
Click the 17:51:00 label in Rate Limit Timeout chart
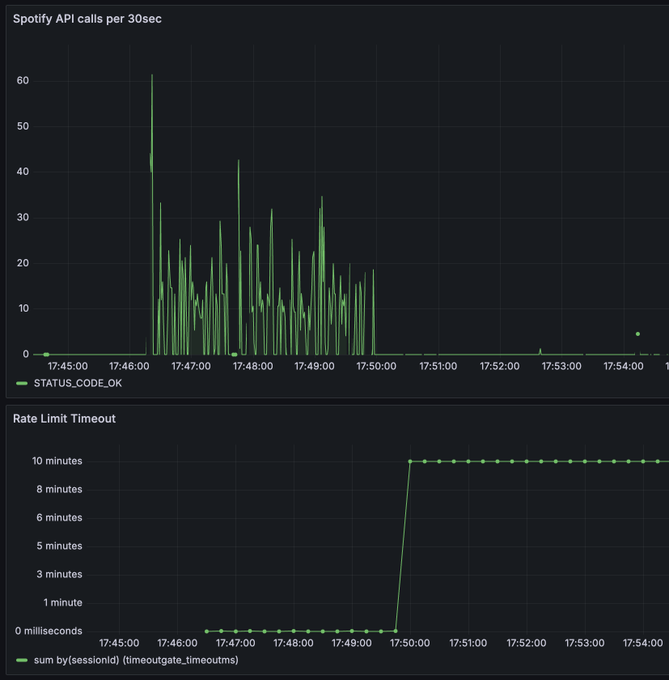point(468,643)
